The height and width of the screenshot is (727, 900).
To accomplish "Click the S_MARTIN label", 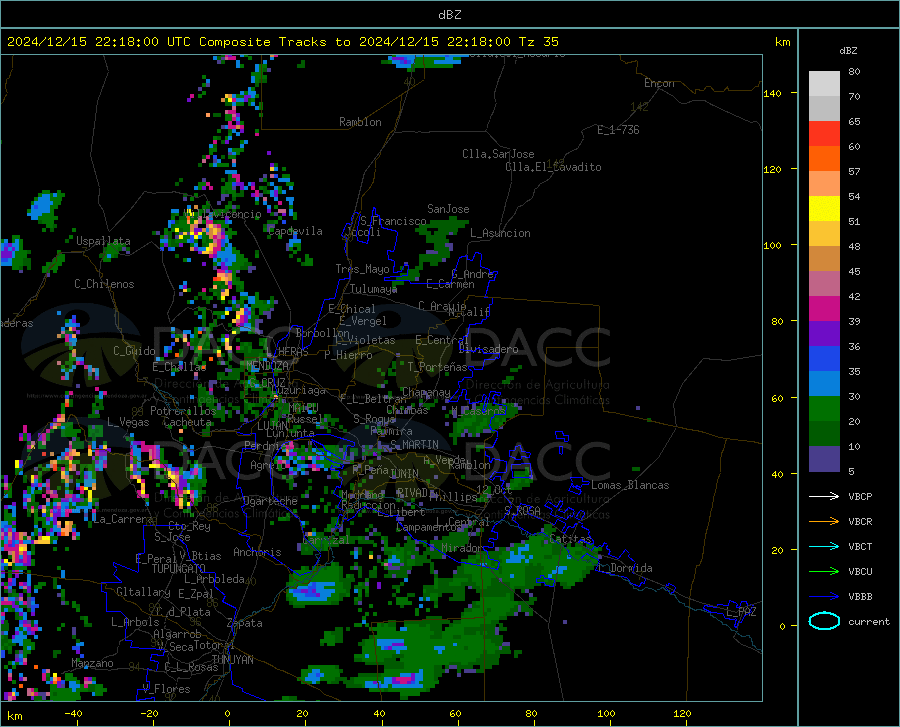I will 414,445.
